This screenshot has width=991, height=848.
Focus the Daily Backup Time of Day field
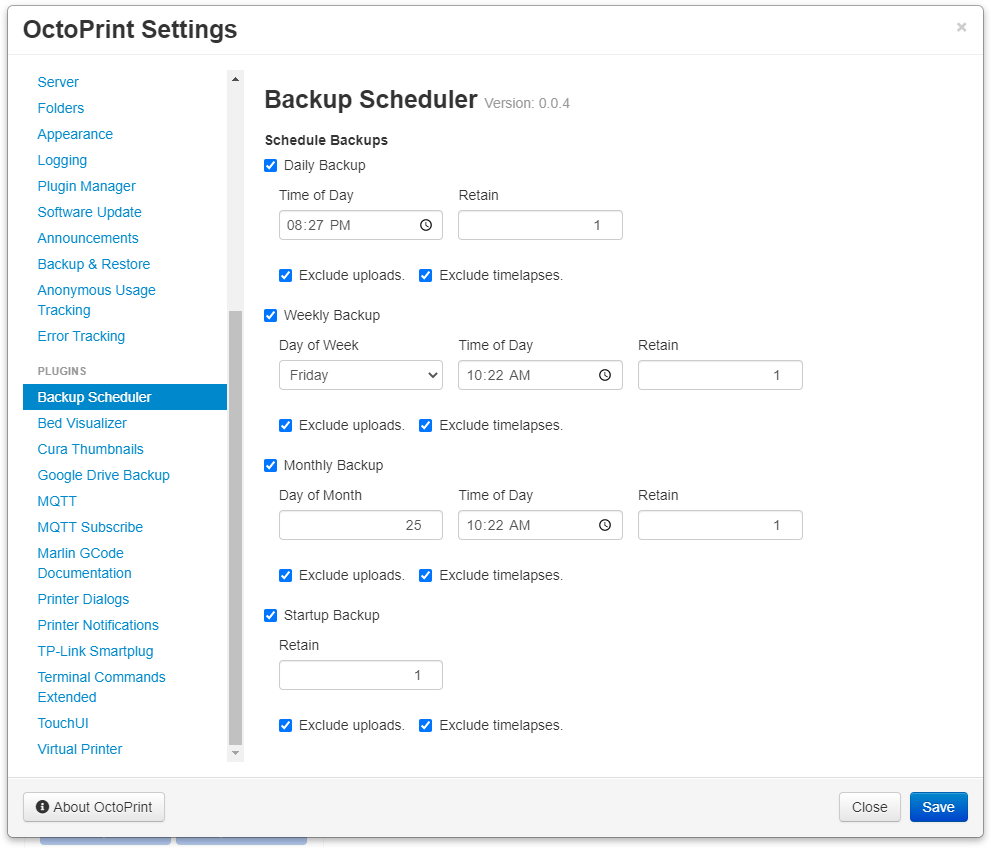pos(361,225)
